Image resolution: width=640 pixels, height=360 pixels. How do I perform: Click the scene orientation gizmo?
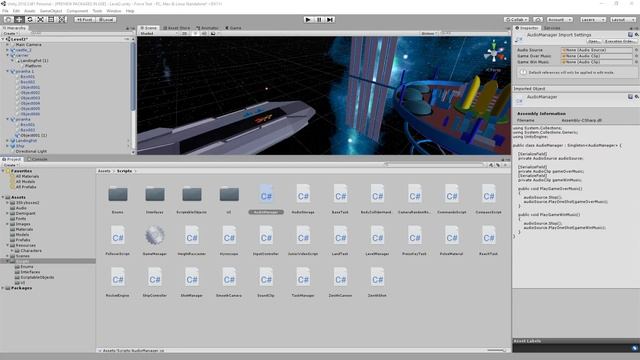(494, 53)
